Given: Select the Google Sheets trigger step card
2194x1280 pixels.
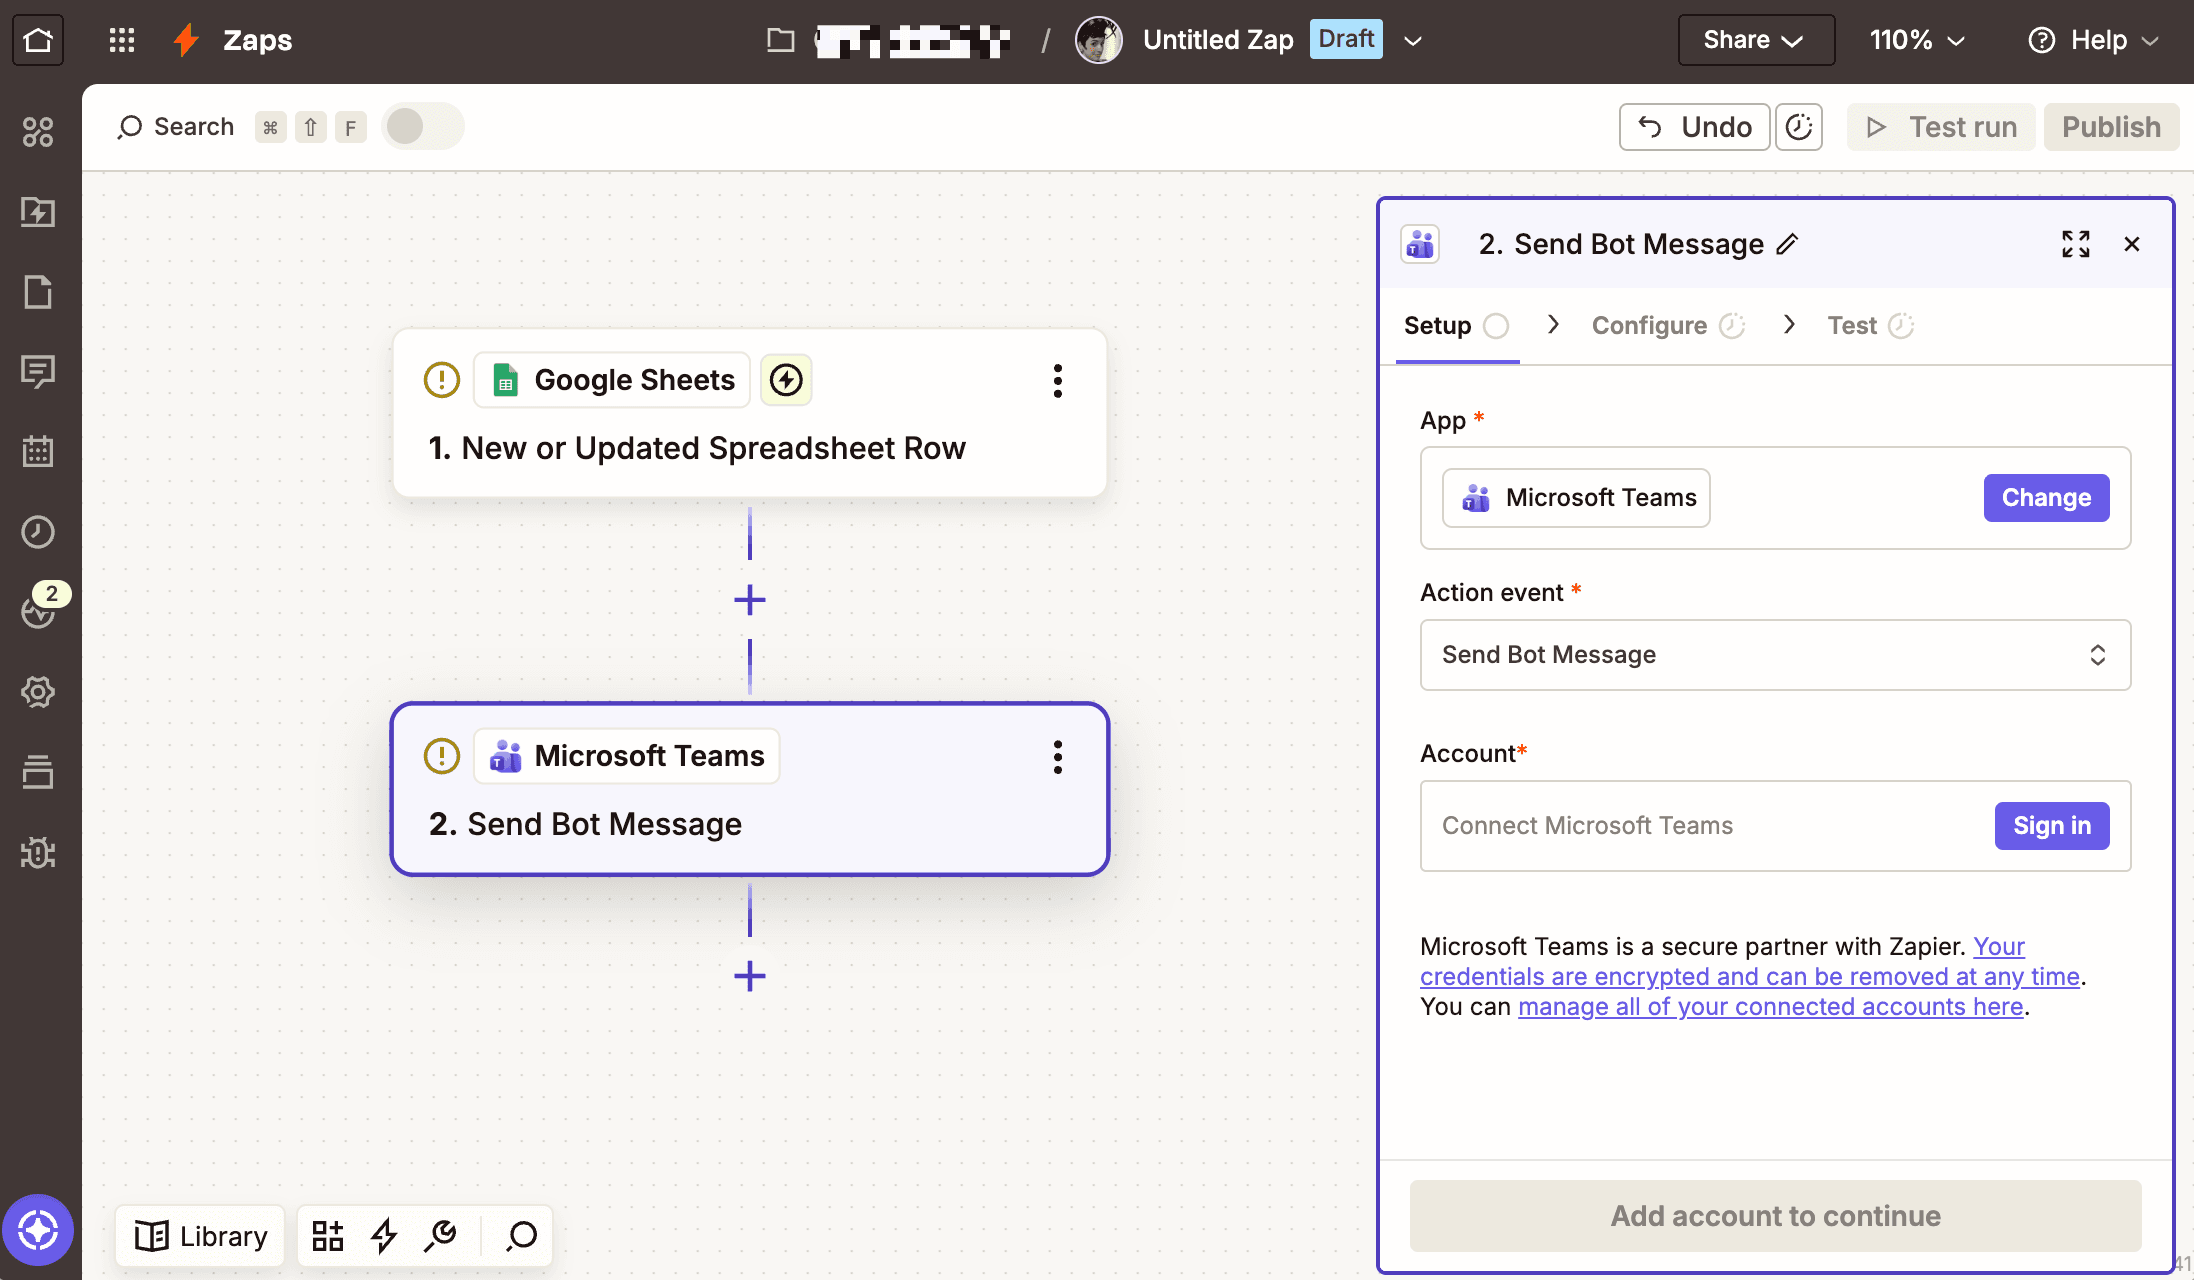Looking at the screenshot, I should tap(750, 413).
